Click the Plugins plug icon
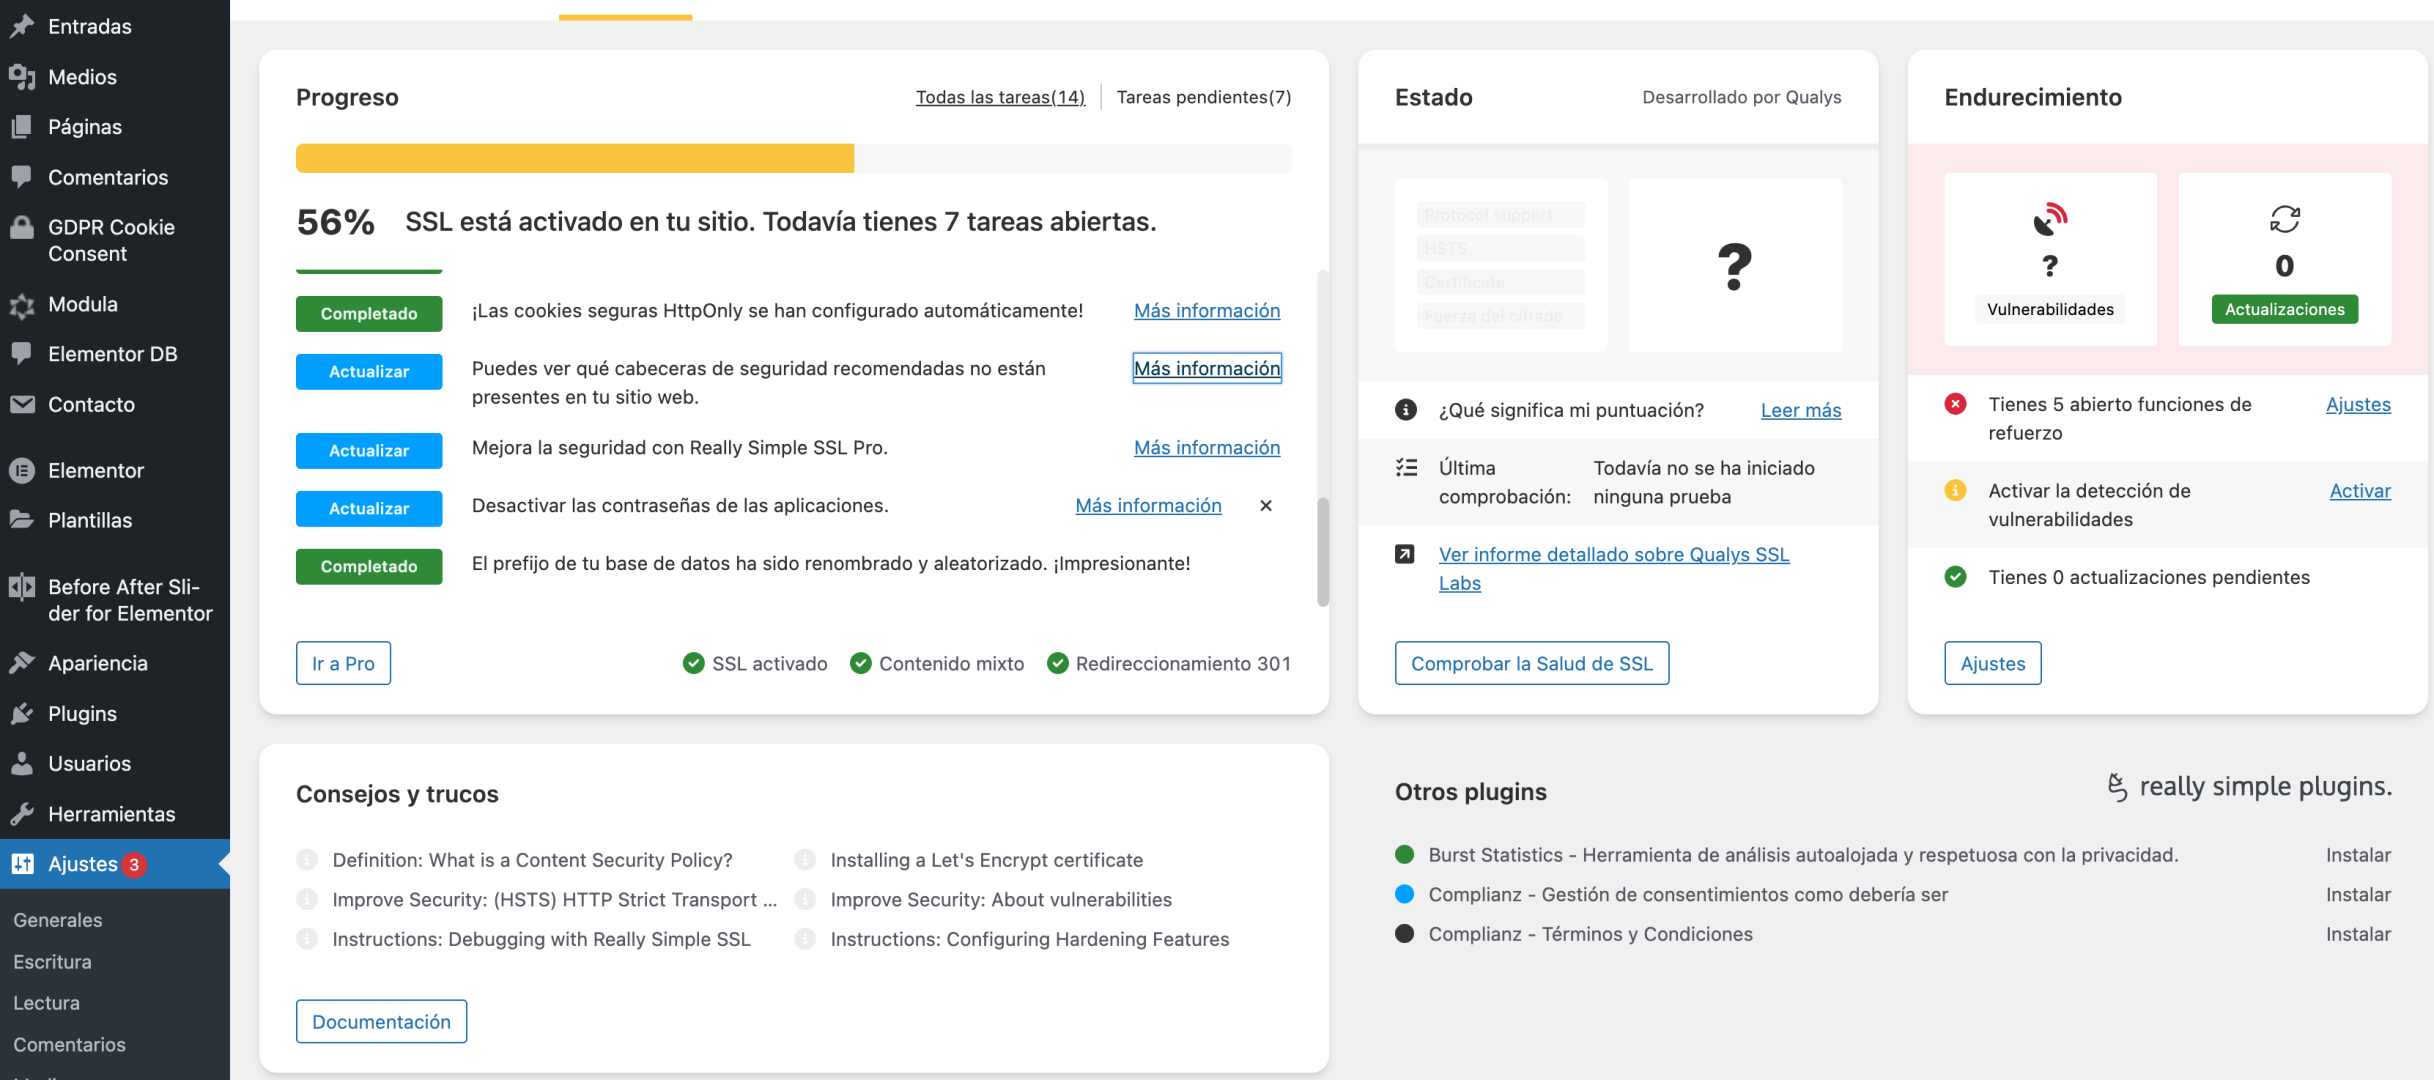 tap(22, 714)
